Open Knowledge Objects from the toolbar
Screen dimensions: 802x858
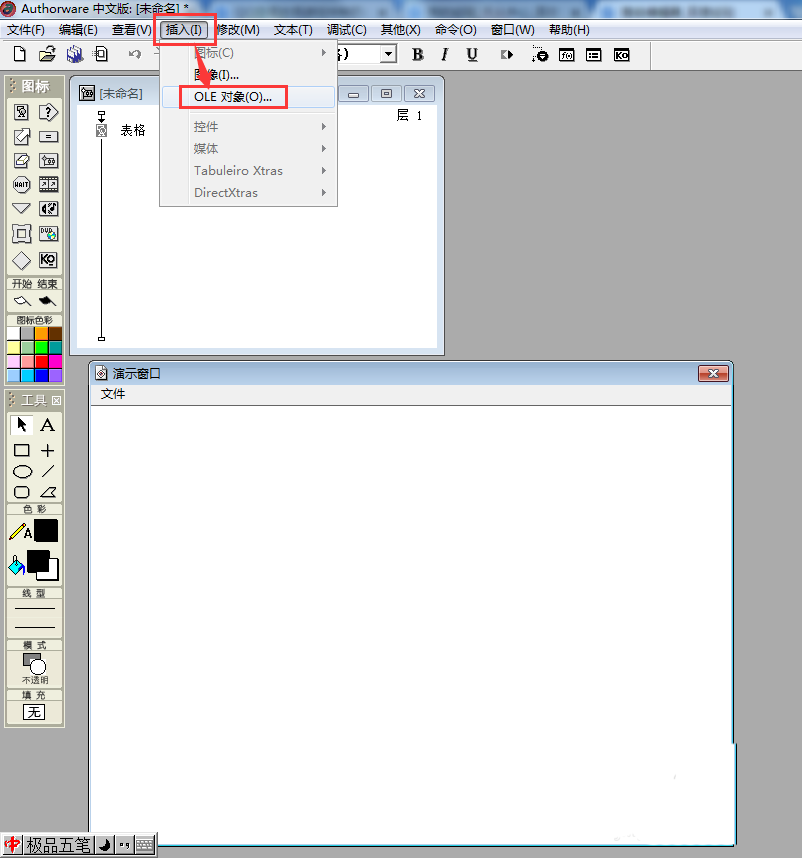pyautogui.click(x=621, y=55)
